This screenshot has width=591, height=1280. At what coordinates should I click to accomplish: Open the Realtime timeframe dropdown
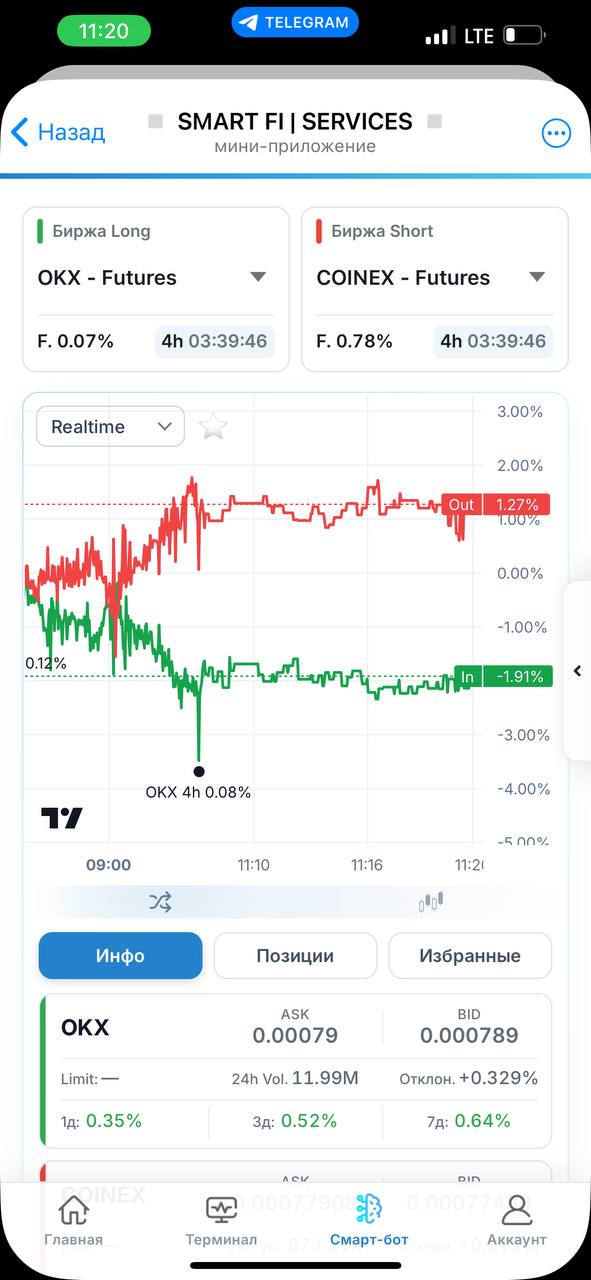pyautogui.click(x=111, y=427)
